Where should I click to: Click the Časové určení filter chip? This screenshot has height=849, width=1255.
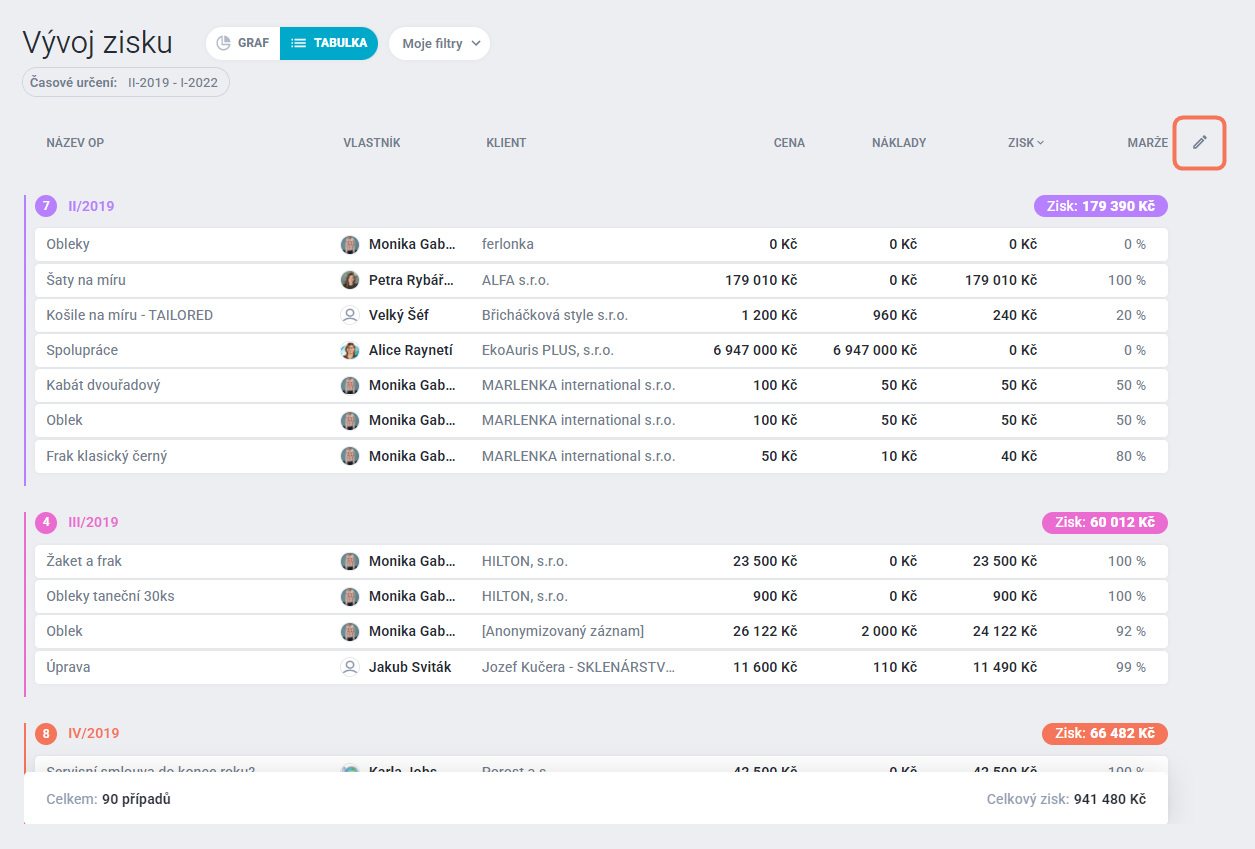(x=126, y=82)
